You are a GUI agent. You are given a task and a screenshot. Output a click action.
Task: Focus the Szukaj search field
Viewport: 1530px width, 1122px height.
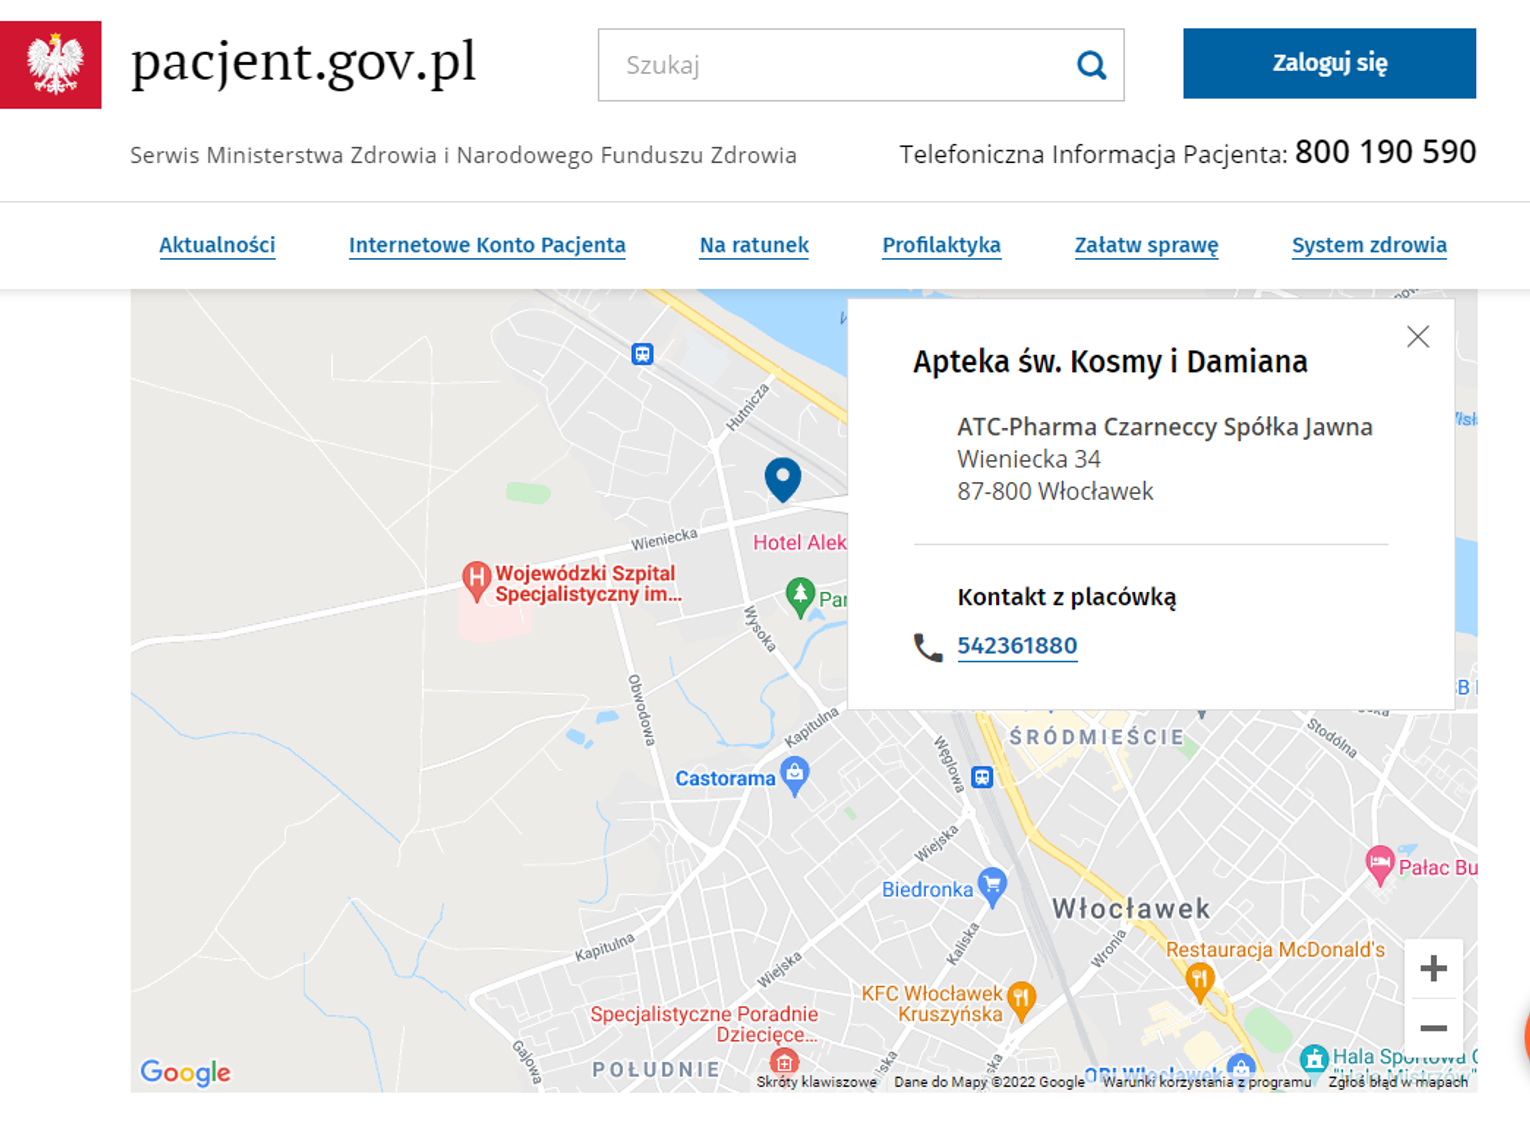861,65
